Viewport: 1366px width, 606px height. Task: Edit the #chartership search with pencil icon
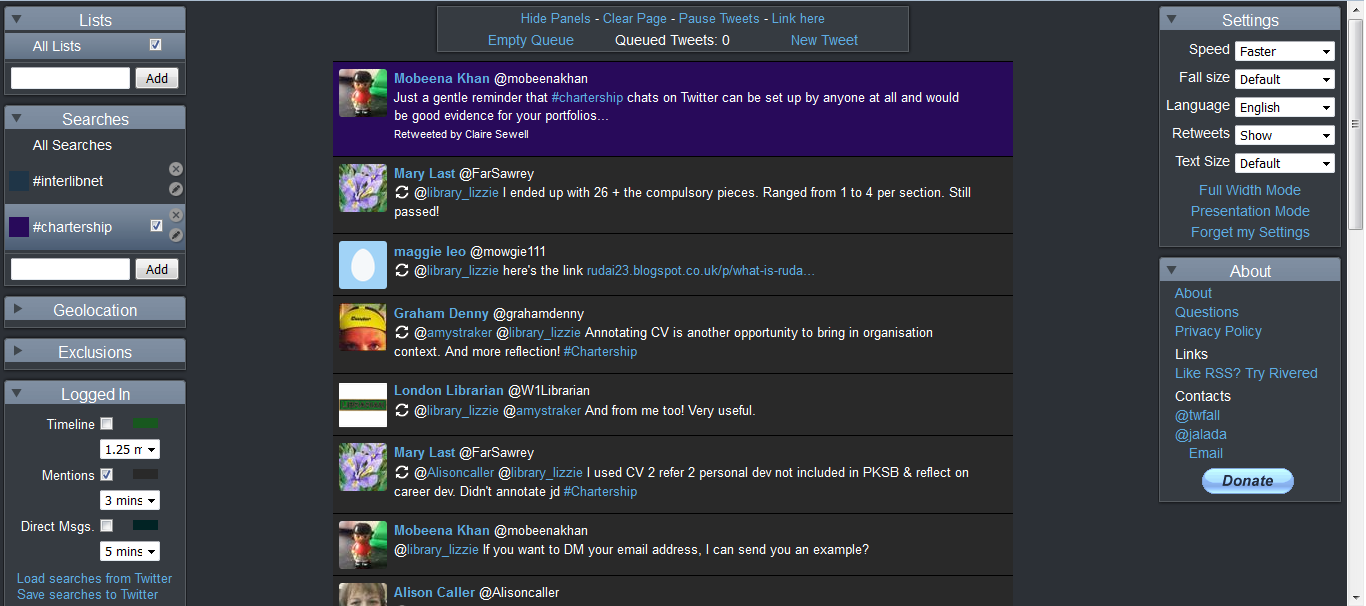point(176,235)
